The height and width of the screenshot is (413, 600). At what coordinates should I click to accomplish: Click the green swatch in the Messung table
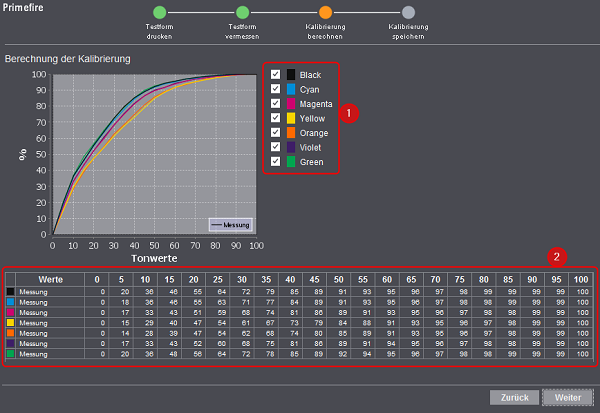[x=10, y=353]
